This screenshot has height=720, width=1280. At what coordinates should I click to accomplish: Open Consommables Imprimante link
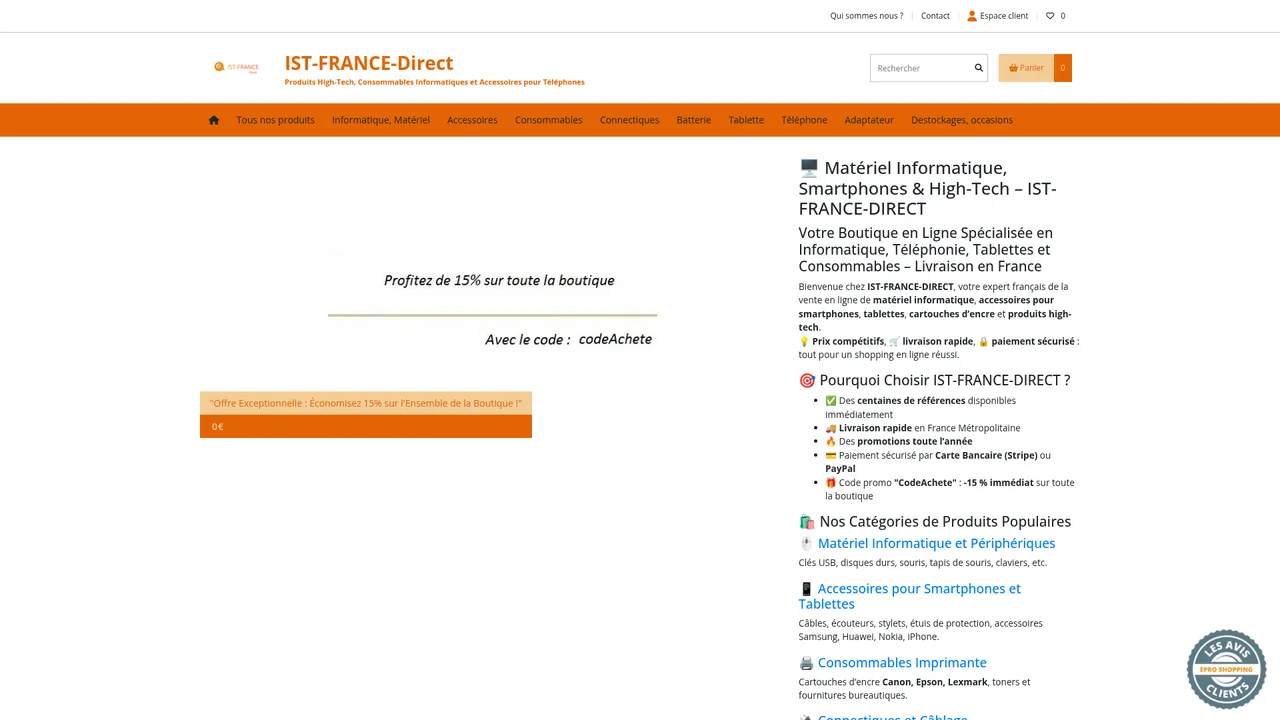tap(902, 663)
